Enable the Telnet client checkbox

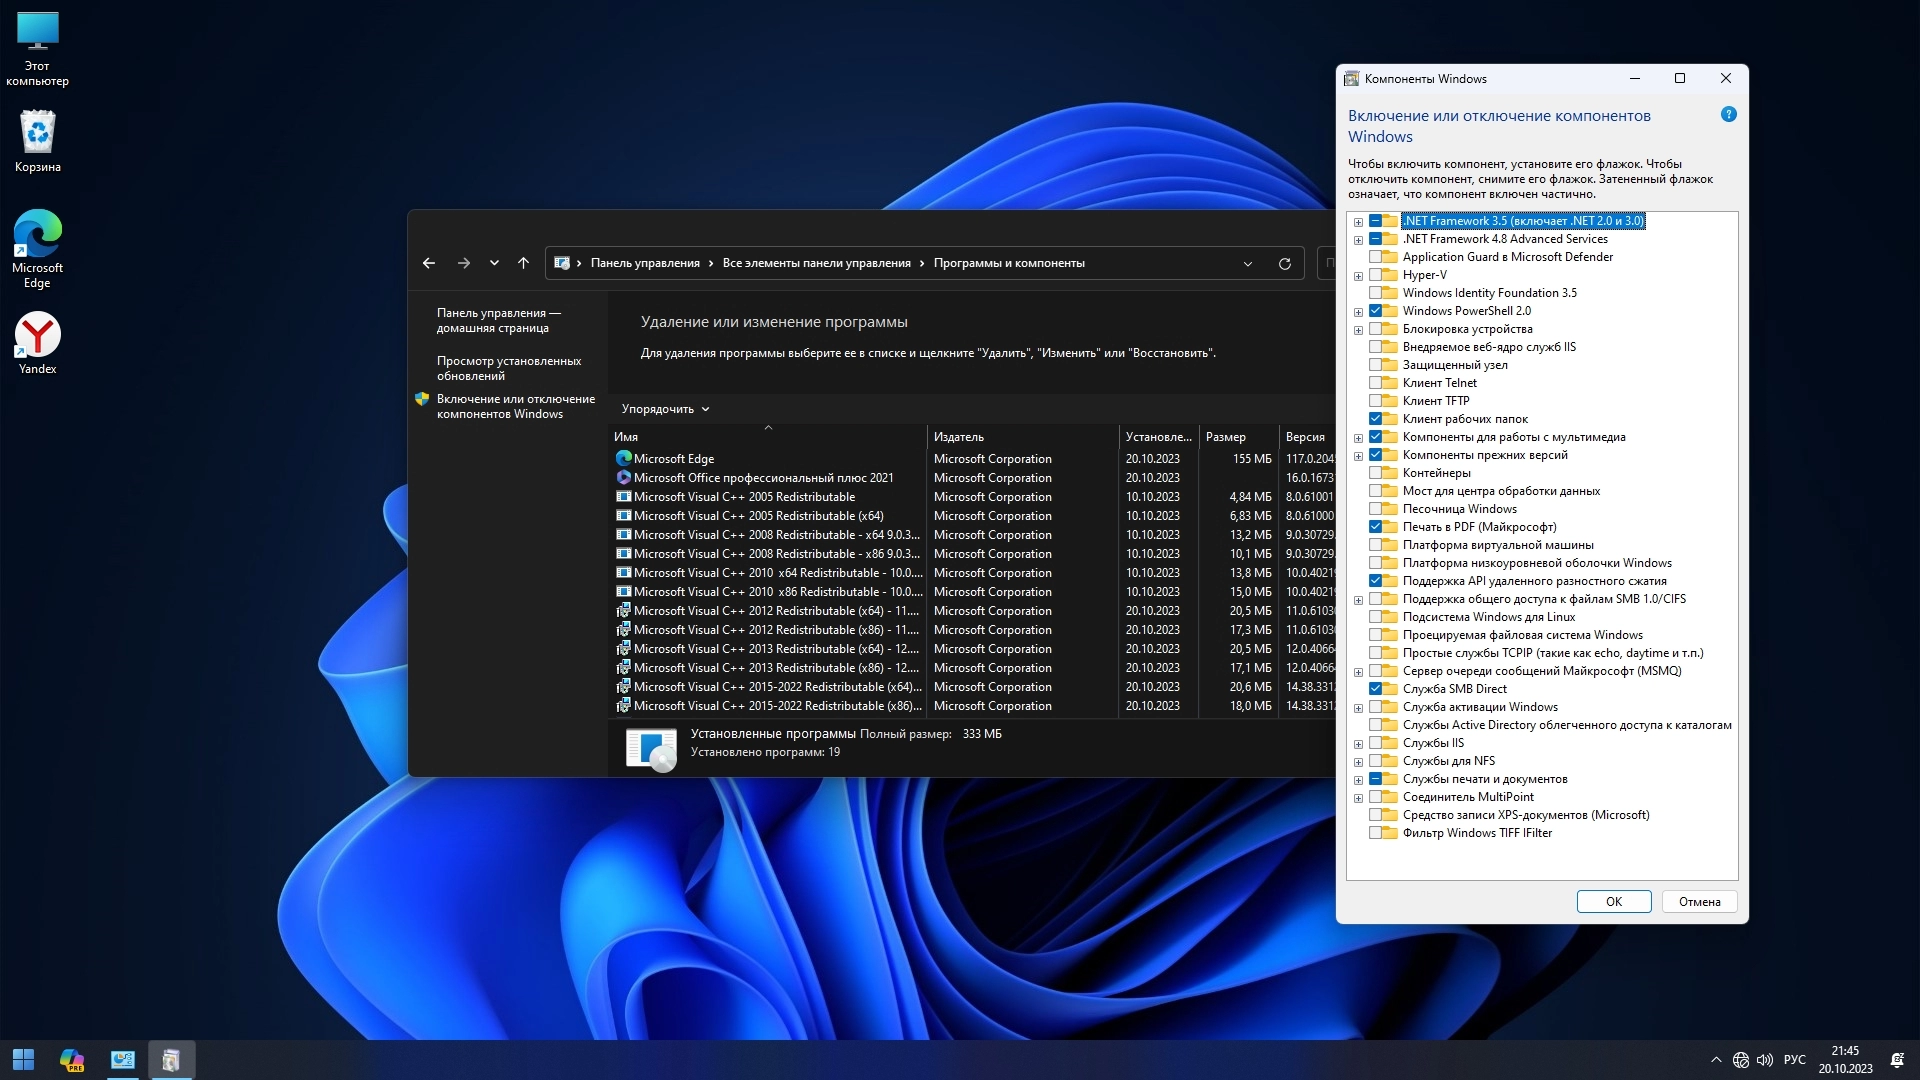[1376, 383]
